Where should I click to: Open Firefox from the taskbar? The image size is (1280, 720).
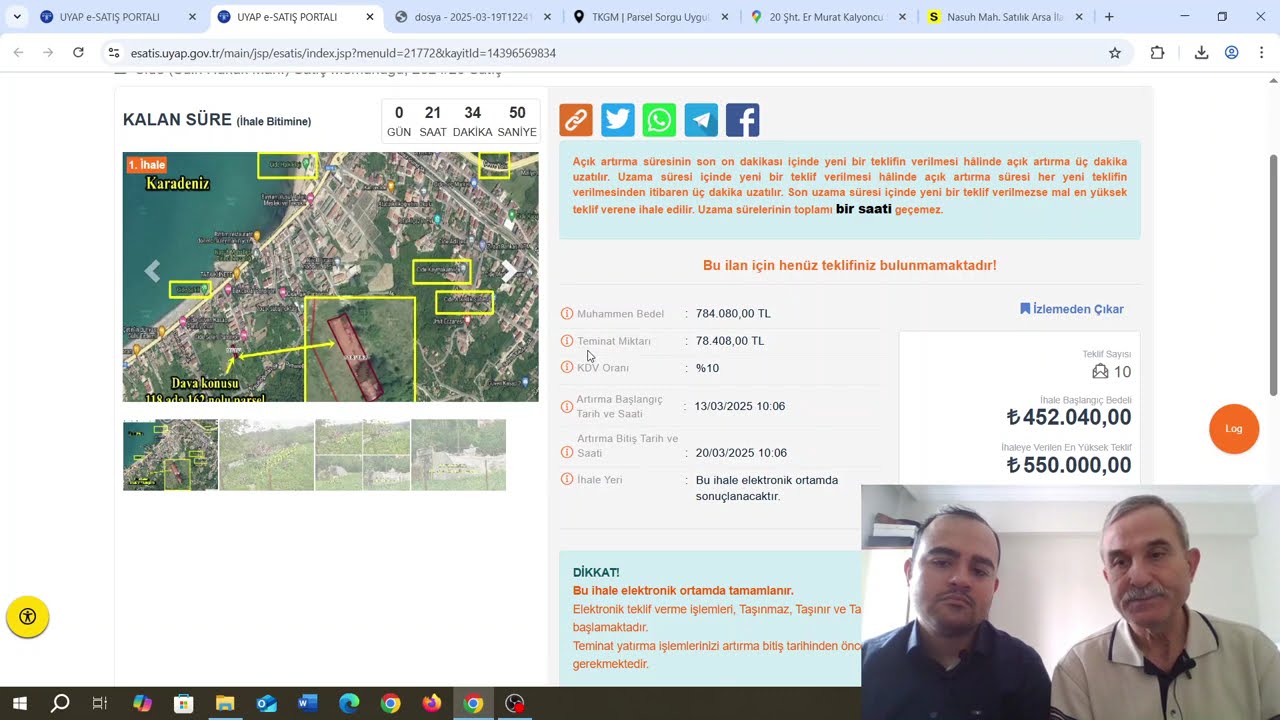(432, 704)
